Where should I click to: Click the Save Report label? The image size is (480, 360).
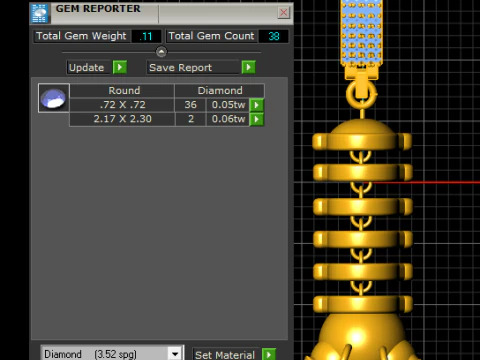pos(193,67)
